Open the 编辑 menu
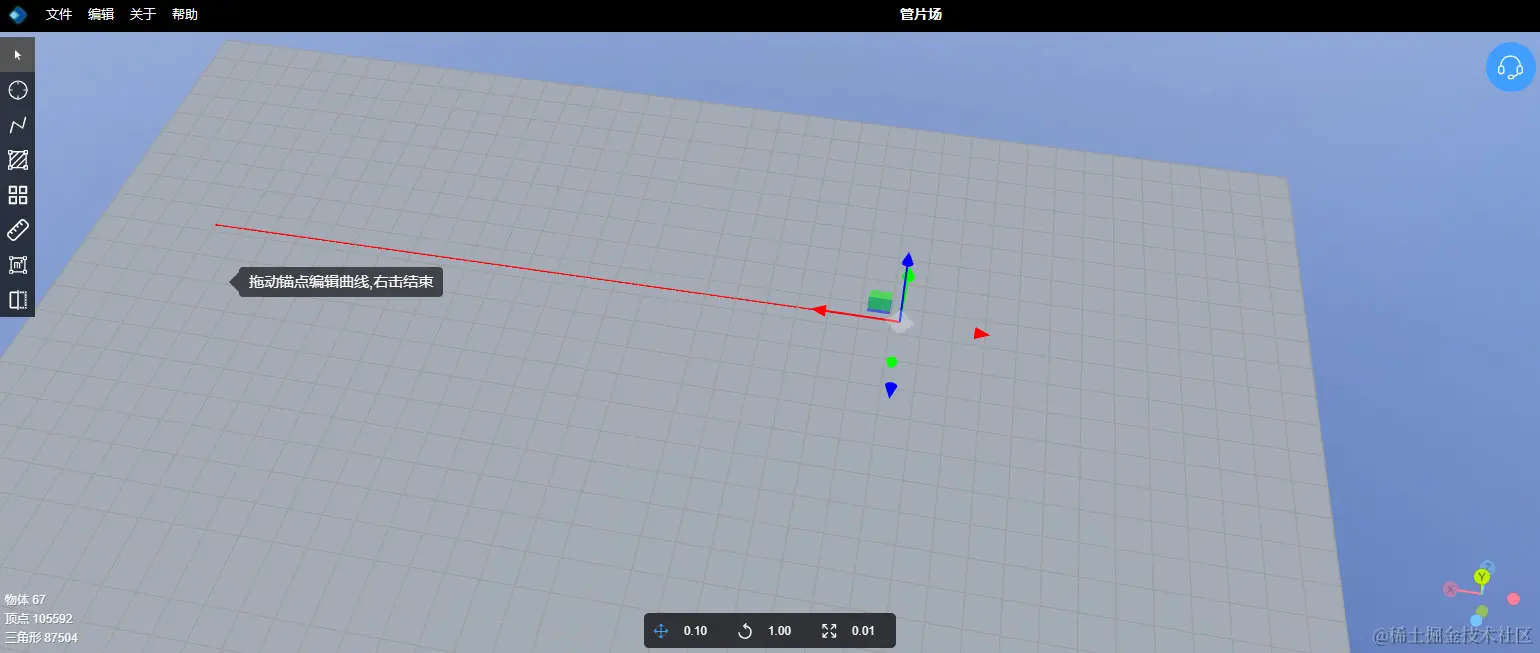This screenshot has width=1540, height=653. coord(101,14)
